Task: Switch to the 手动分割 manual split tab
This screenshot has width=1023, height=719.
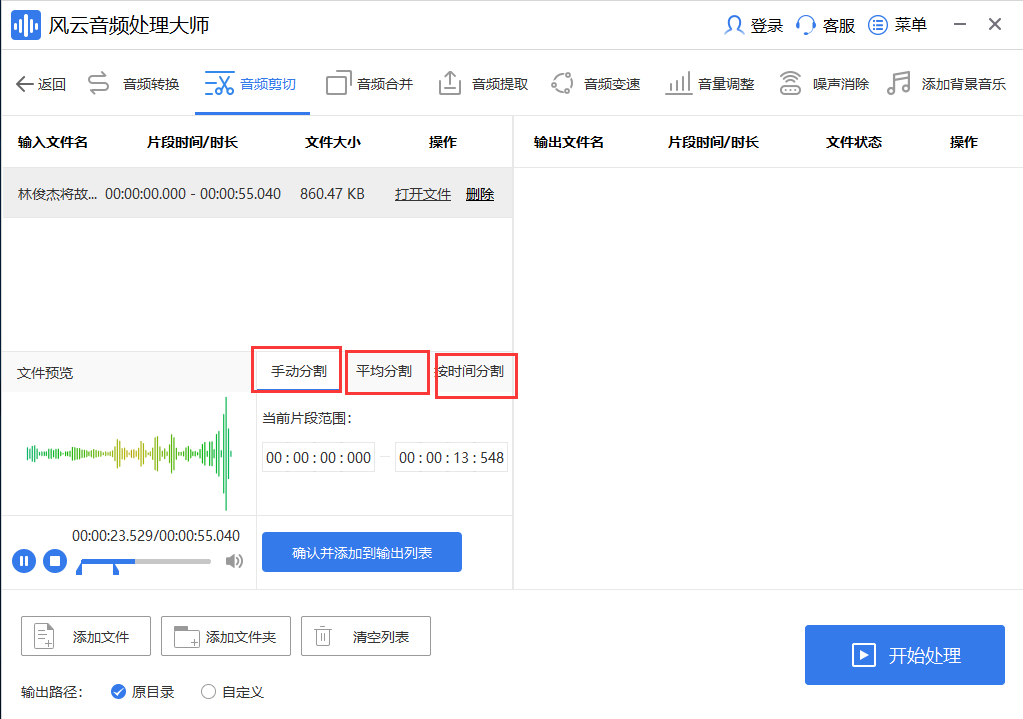Action: tap(298, 371)
